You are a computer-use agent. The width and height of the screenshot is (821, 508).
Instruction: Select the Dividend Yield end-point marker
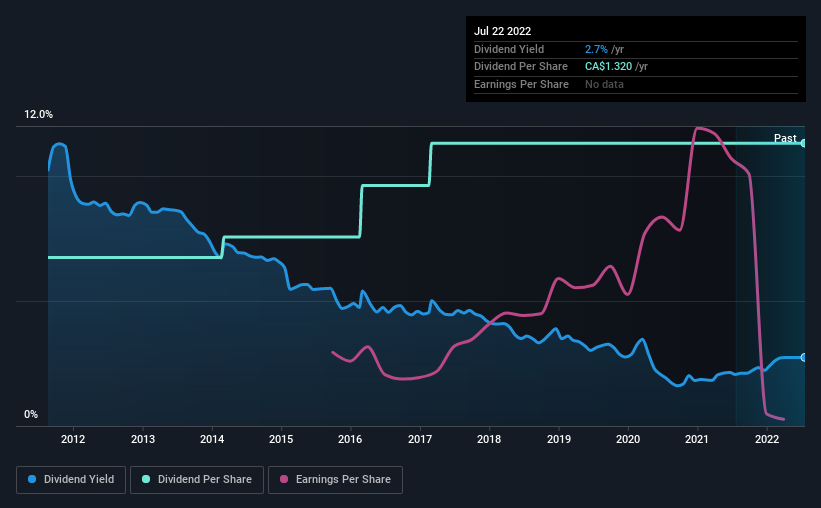click(x=804, y=357)
